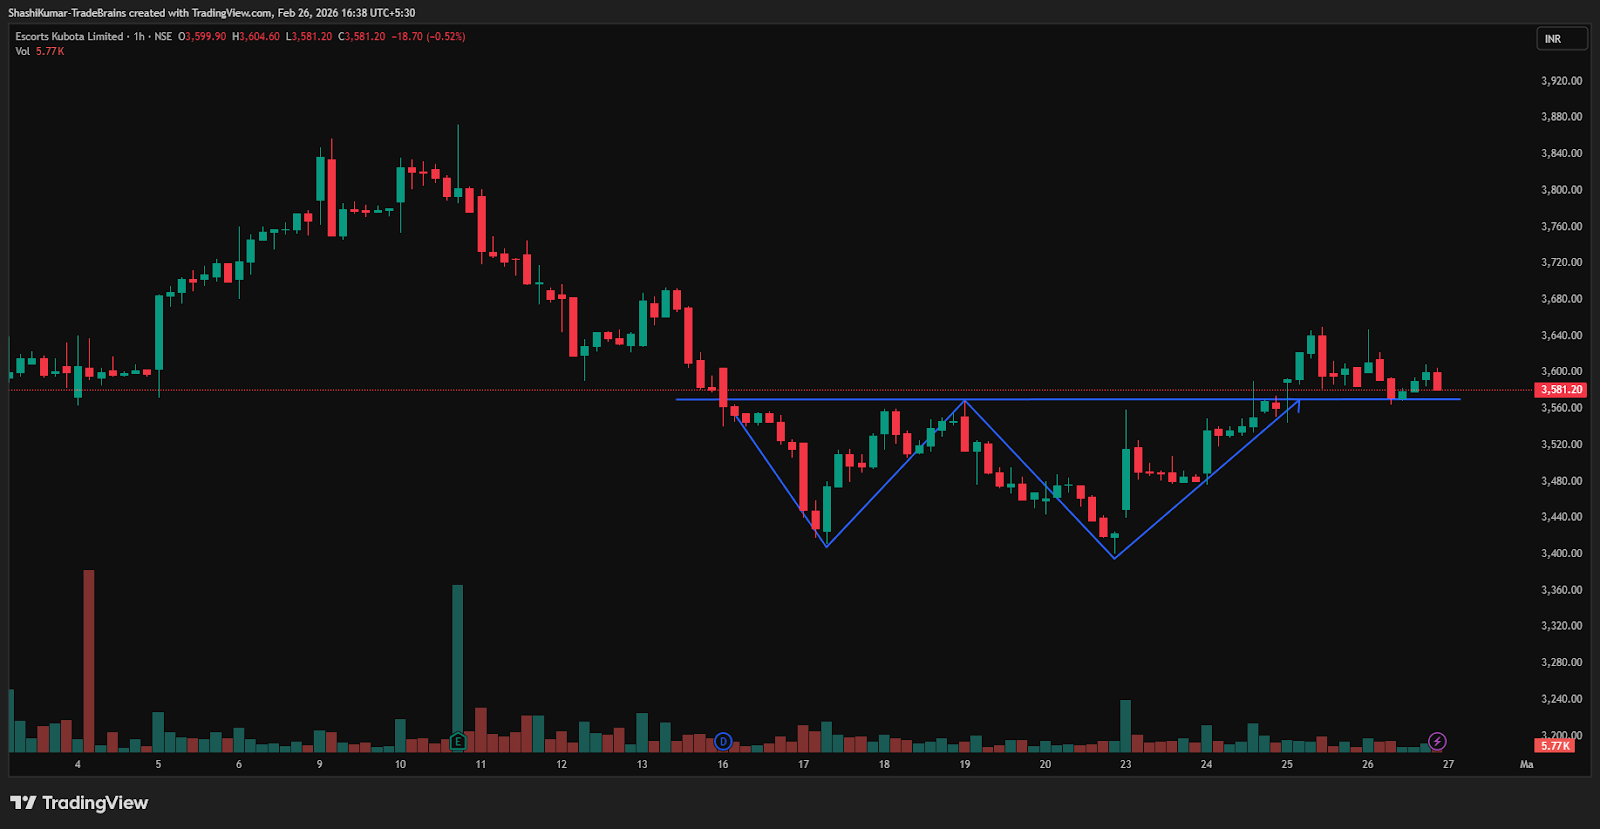Select the red 3,581.20 current price label

1561,390
